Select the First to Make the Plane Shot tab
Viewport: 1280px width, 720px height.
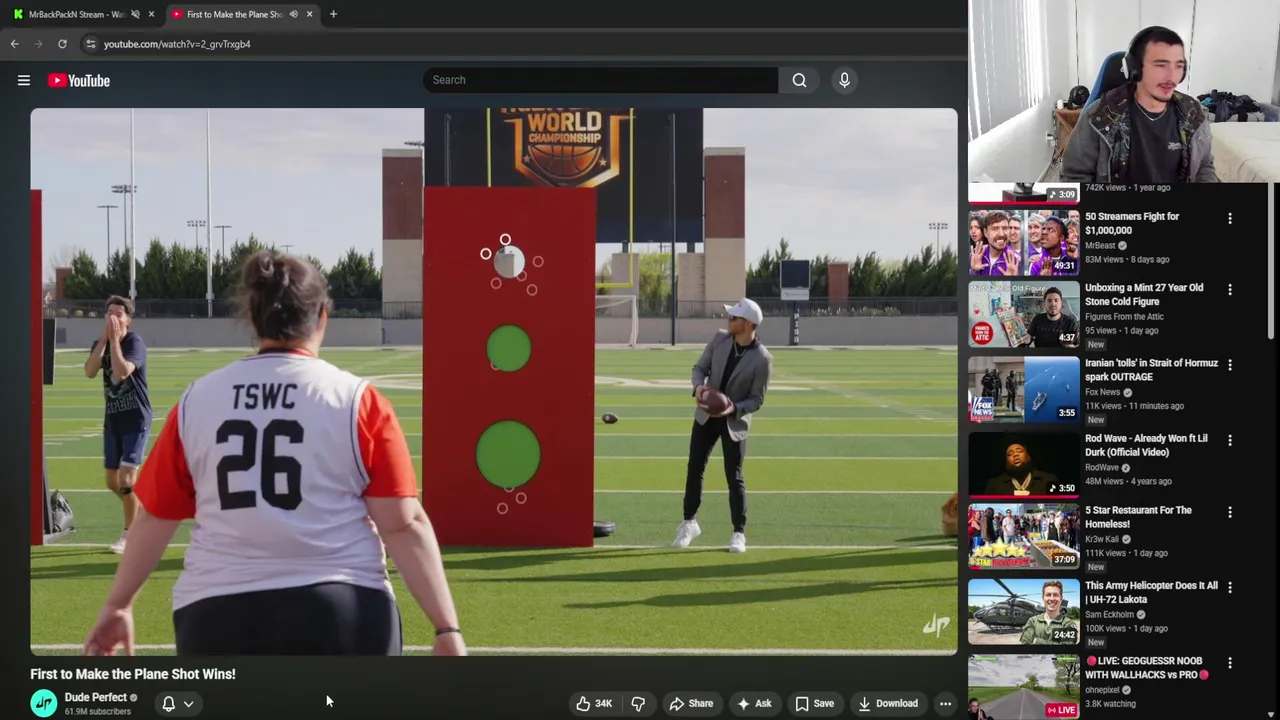click(x=234, y=14)
